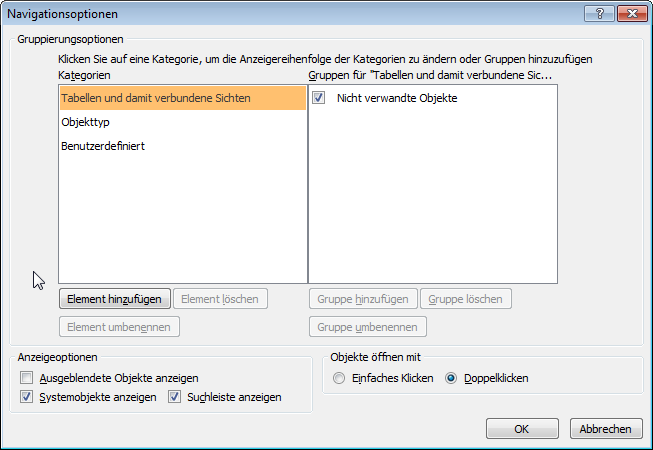Select Doppelklicken radio option
This screenshot has width=653, height=450.
451,378
